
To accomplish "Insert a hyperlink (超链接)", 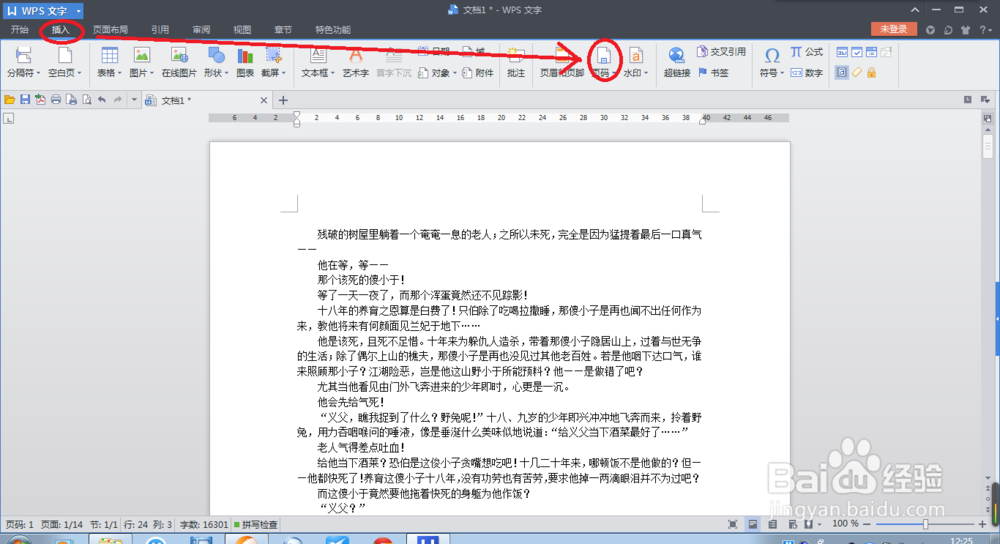I will click(x=677, y=62).
